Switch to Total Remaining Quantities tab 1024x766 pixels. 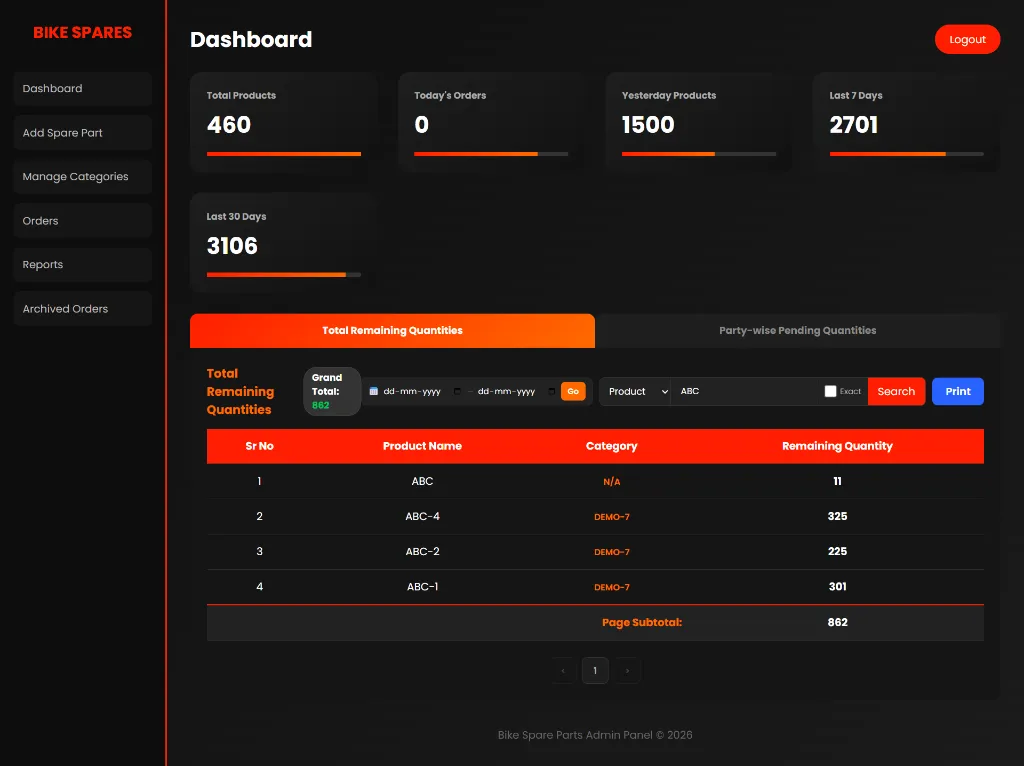pos(392,330)
